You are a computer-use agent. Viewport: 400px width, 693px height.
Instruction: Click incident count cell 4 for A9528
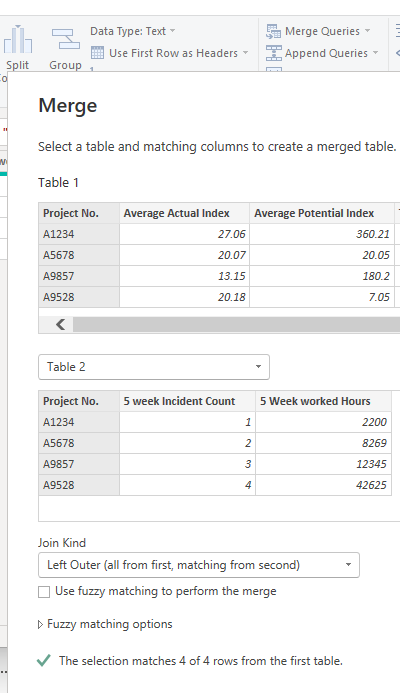pyautogui.click(x=187, y=485)
